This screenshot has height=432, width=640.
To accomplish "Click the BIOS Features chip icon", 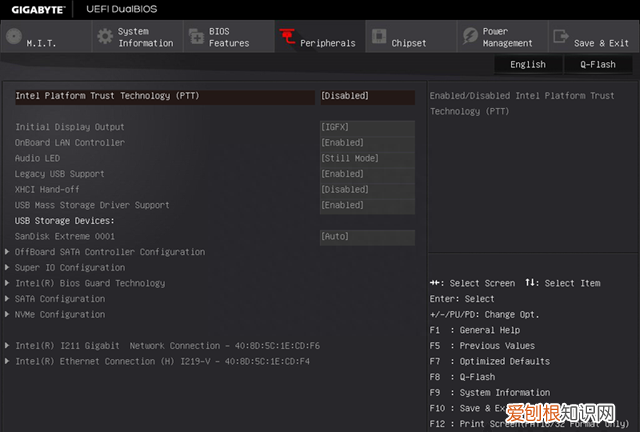I will [195, 37].
